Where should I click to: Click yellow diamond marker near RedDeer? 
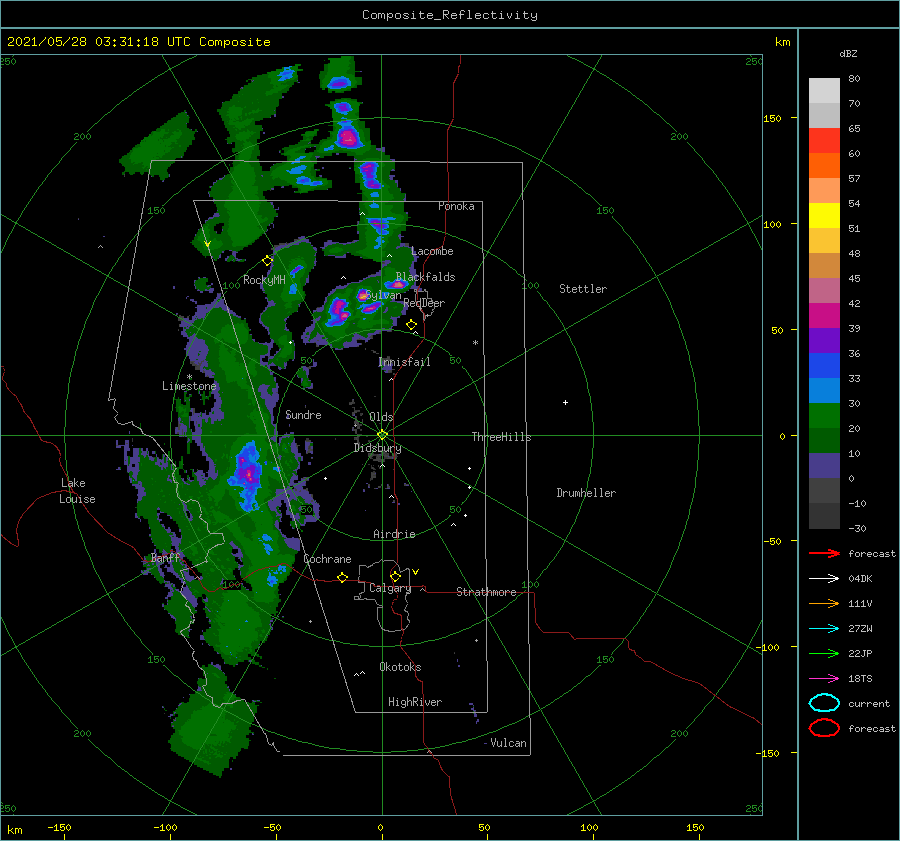tap(411, 325)
